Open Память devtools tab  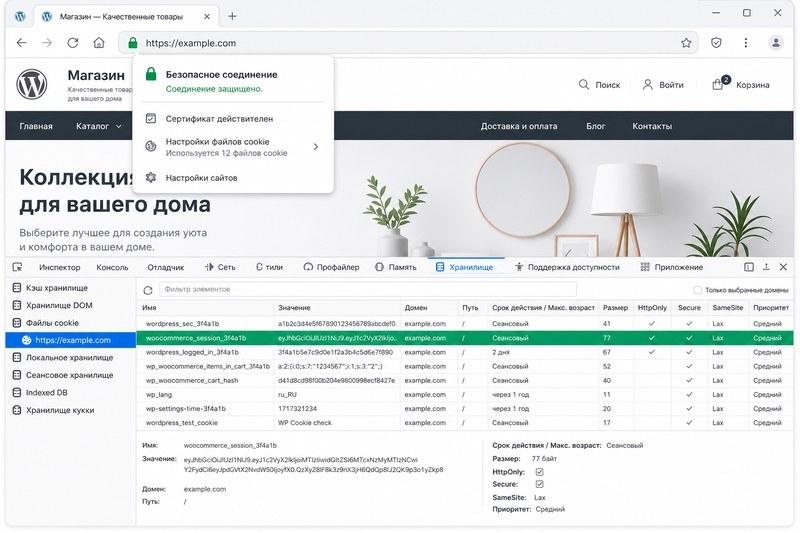[x=396, y=267]
